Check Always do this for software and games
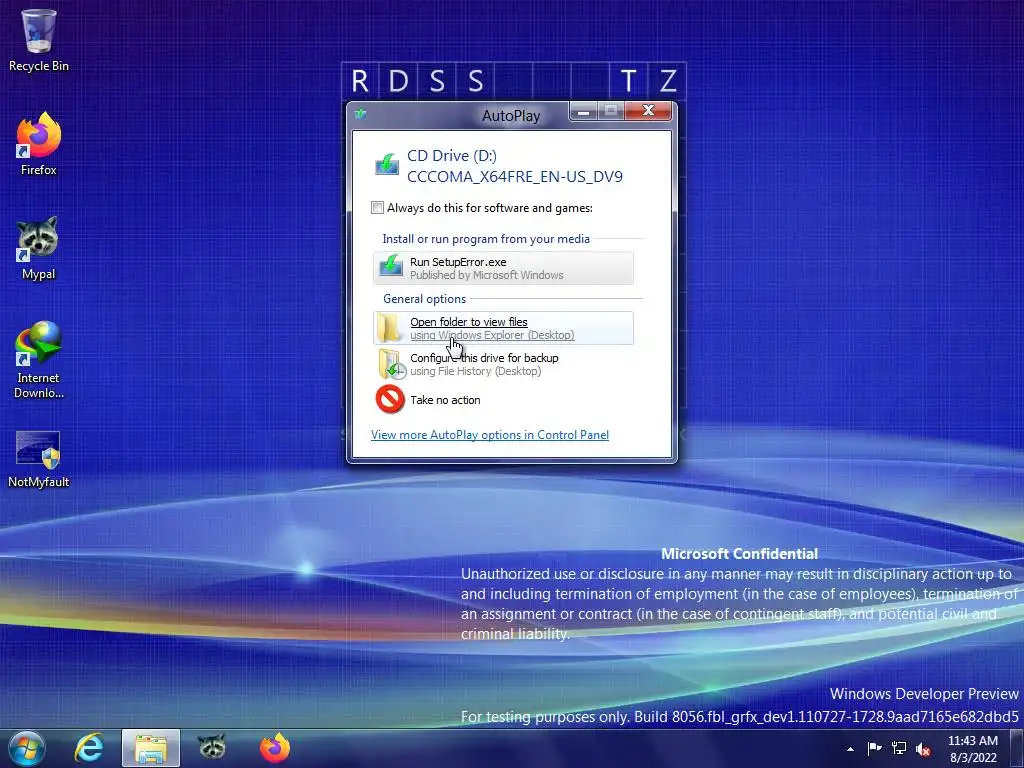 pos(377,208)
